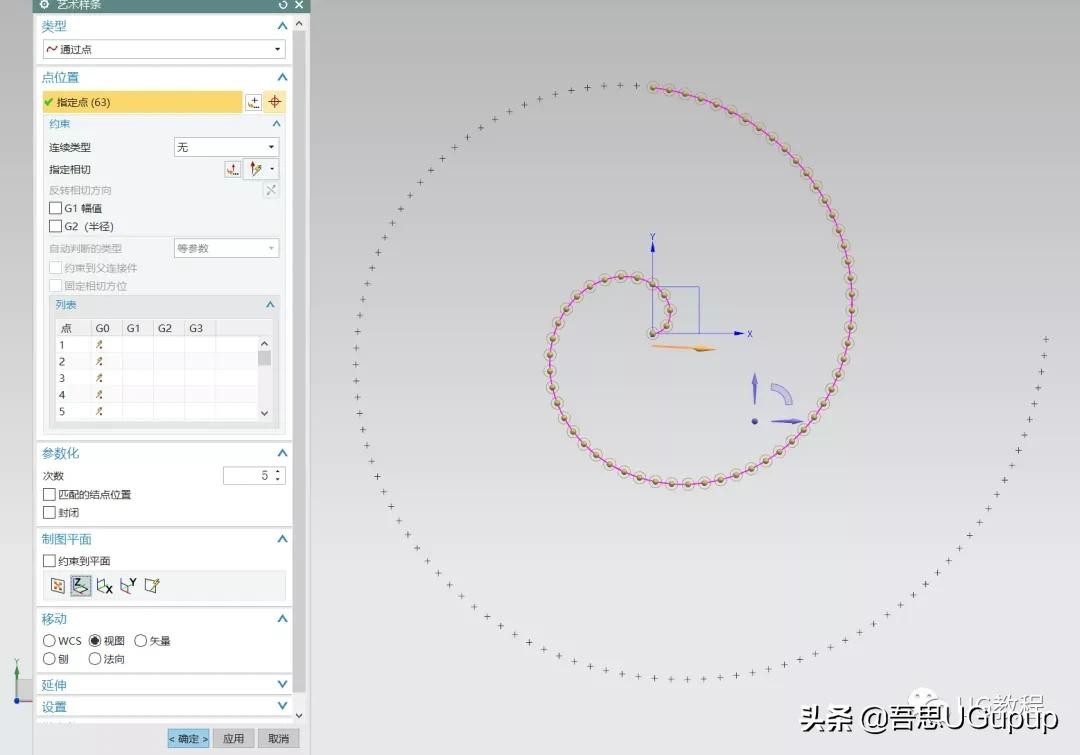Viewport: 1080px width, 755px height.
Task: Select the YC-ZC plane (X) icon
Action: tap(104, 586)
